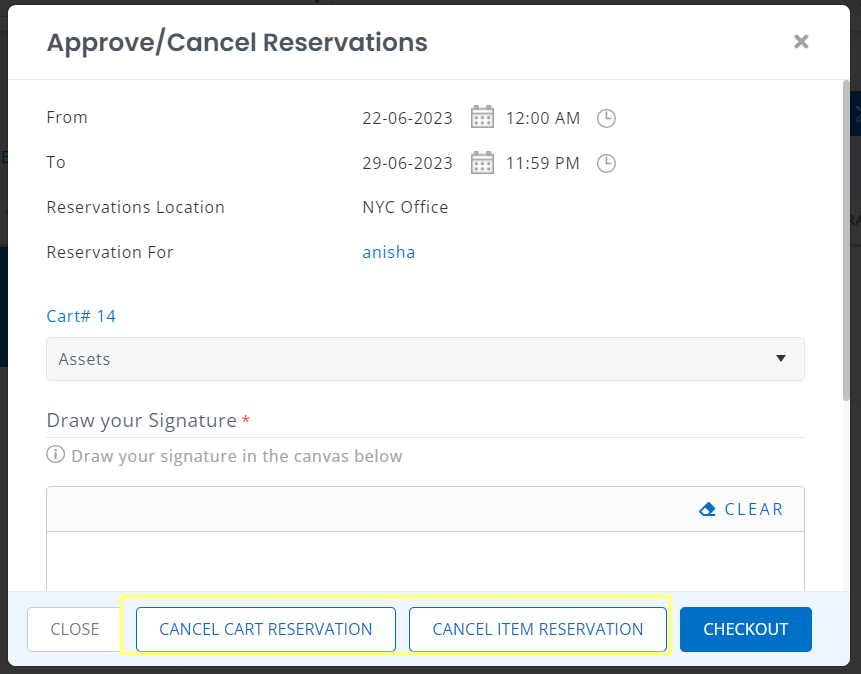
Task: Click the From date field showing 22-06-2023
Action: (407, 117)
